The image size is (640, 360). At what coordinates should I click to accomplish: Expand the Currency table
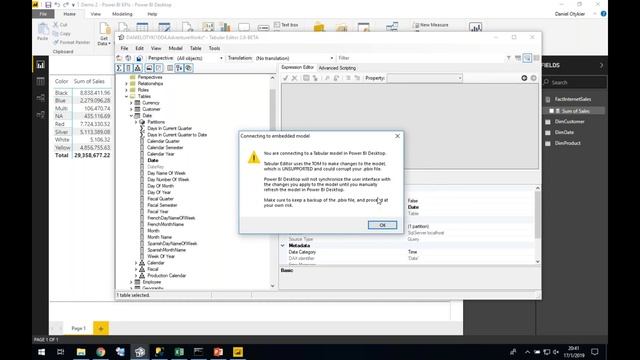(131, 103)
